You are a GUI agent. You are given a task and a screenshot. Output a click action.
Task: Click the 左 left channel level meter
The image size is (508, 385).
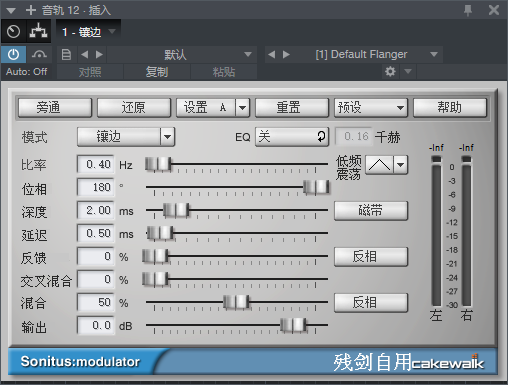pyautogui.click(x=436, y=231)
